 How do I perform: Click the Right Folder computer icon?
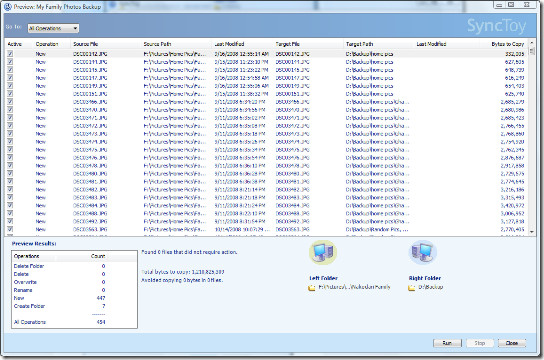pyautogui.click(x=422, y=252)
